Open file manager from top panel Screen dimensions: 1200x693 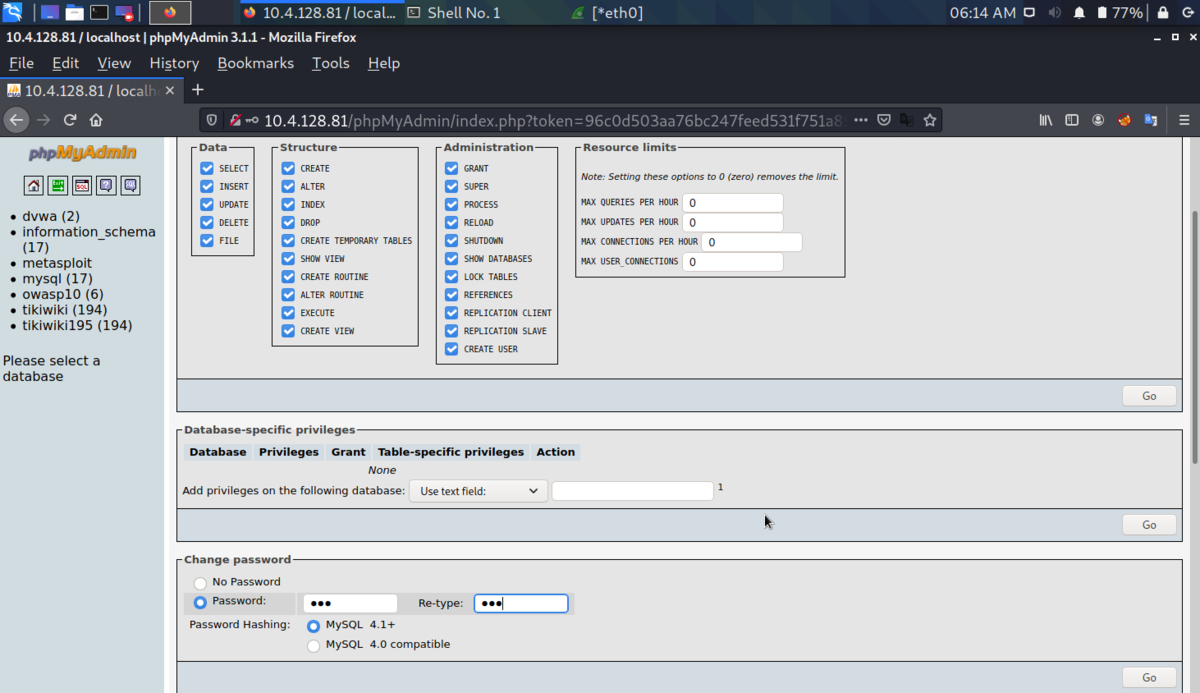coord(75,13)
